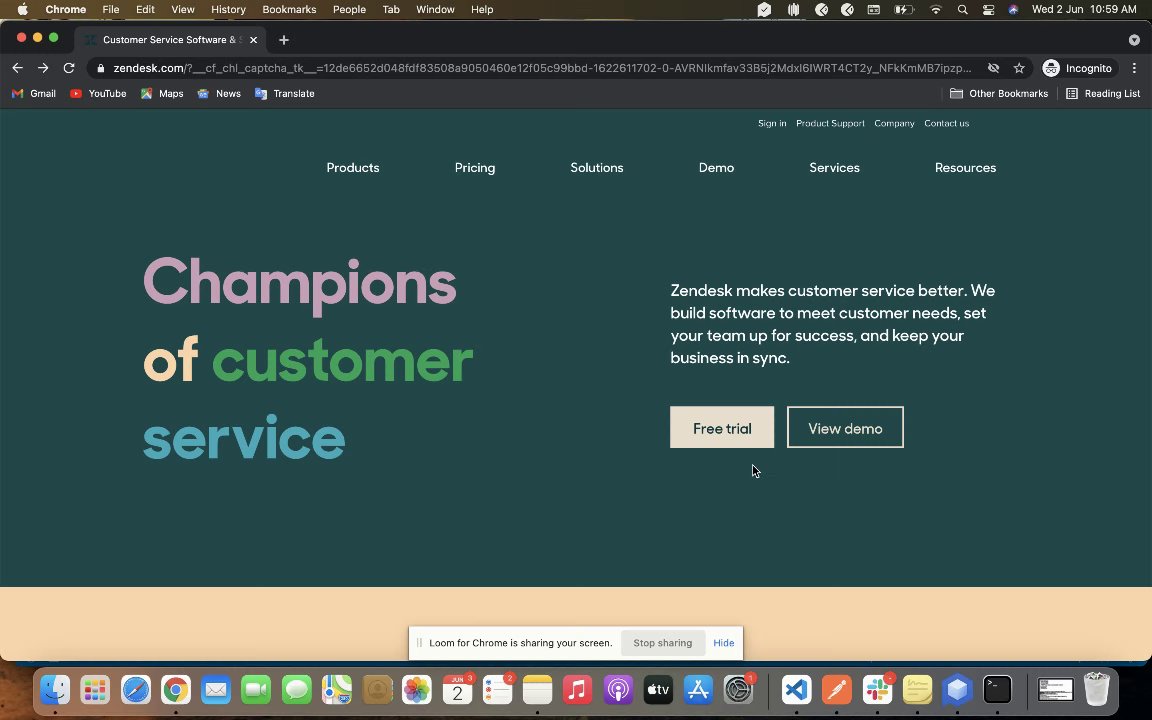Screen dimensions: 1152x720
Task: Open Terminal from the dock
Action: tap(997, 690)
